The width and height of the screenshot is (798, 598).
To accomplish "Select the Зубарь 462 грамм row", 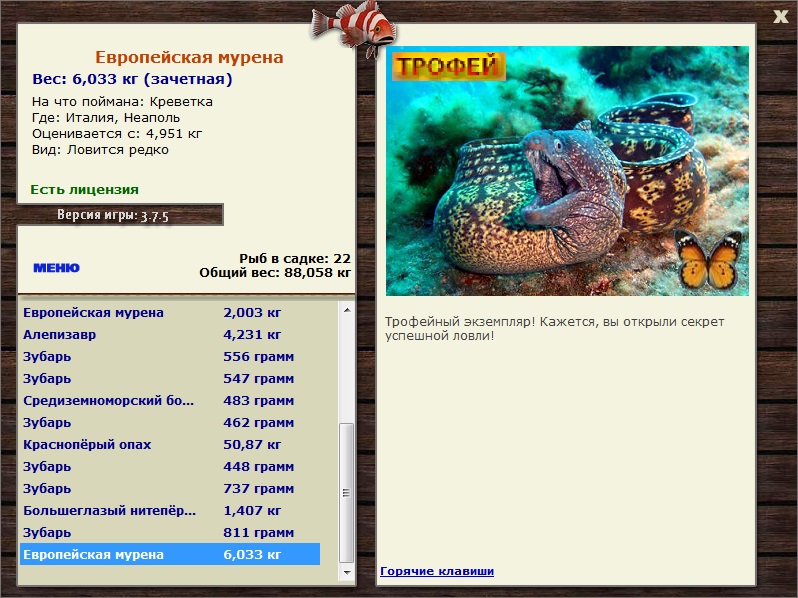I will click(170, 422).
